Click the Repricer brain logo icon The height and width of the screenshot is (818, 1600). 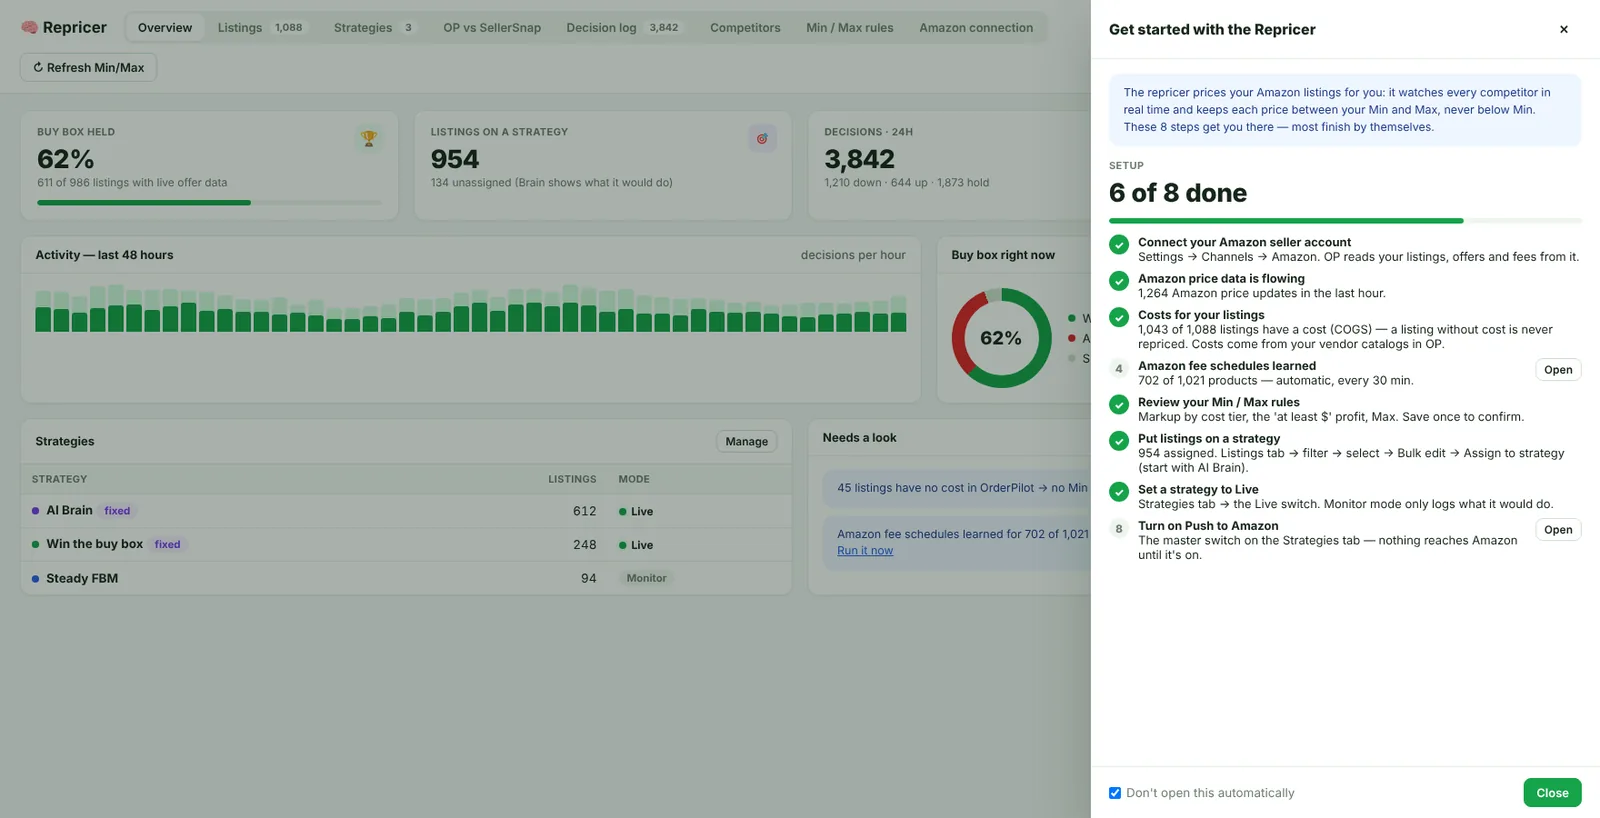point(30,28)
